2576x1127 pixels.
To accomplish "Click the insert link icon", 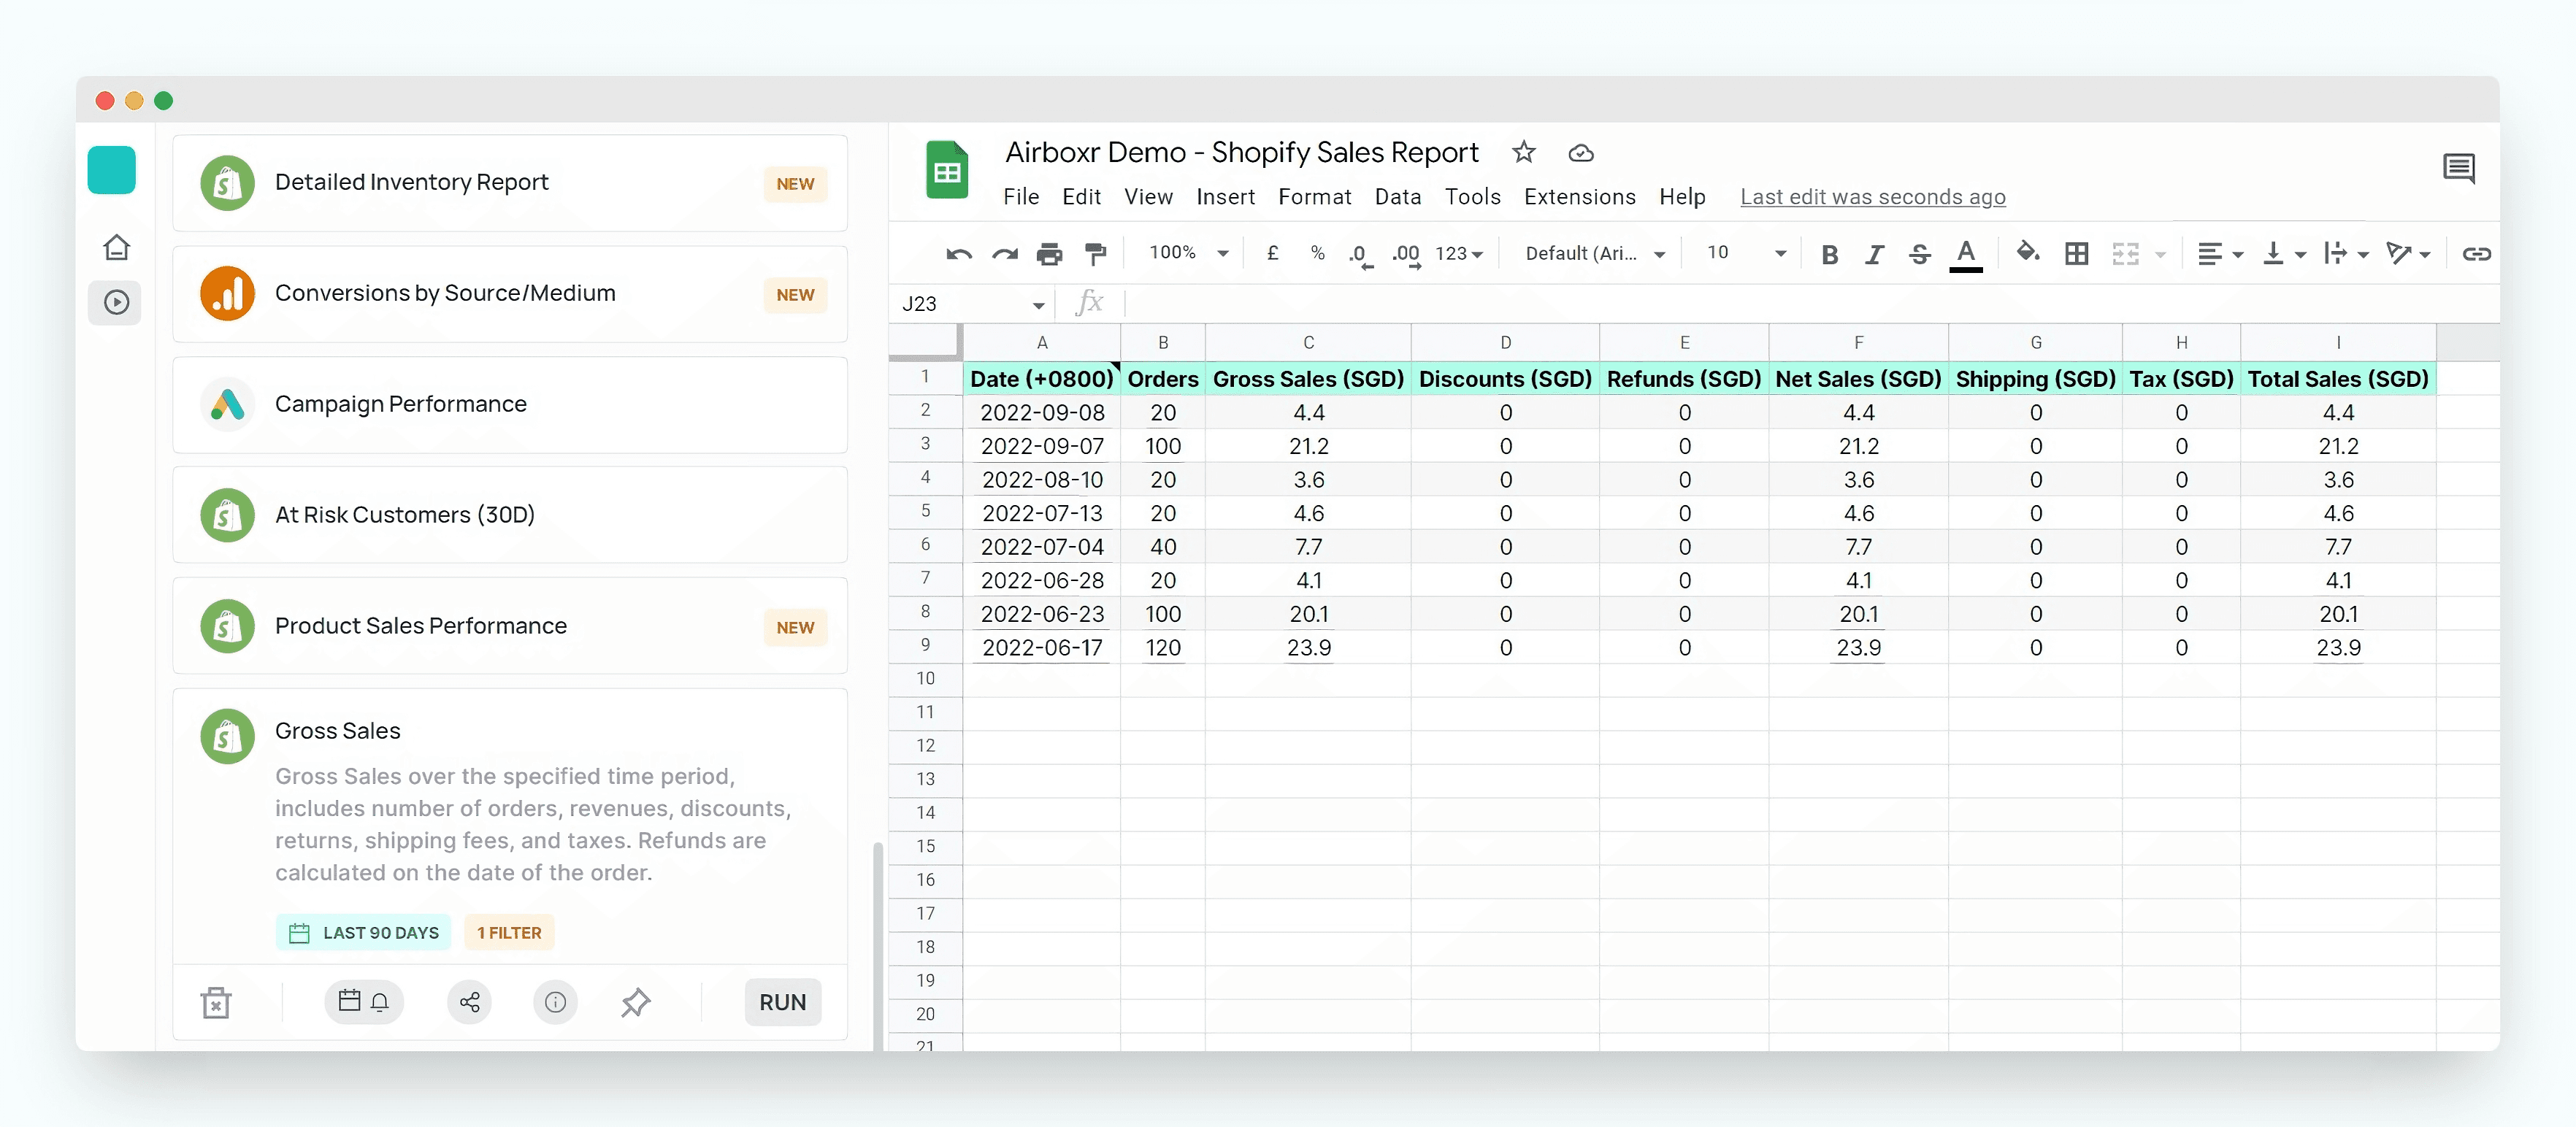I will coord(2476,254).
